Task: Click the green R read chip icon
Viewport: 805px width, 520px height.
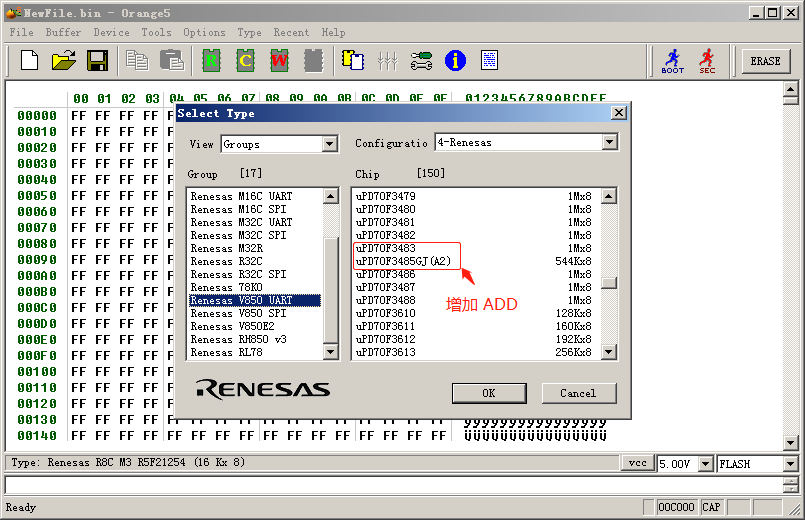Action: pos(211,61)
